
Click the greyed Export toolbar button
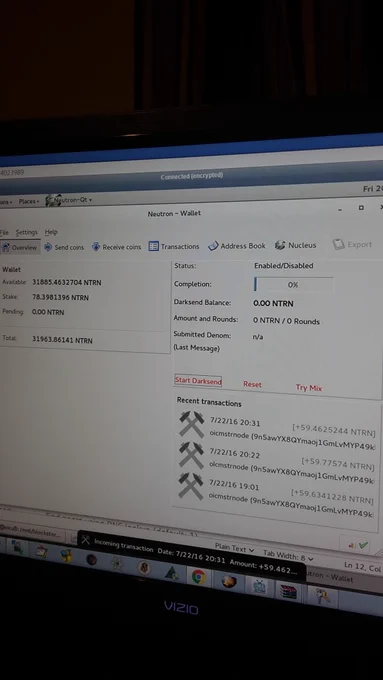[x=352, y=245]
